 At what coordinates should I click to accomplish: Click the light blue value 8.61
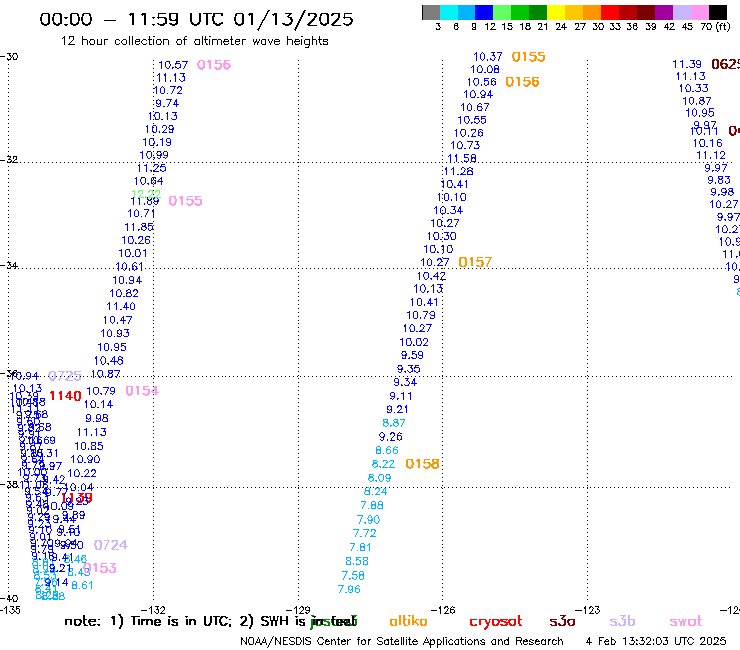[82, 585]
